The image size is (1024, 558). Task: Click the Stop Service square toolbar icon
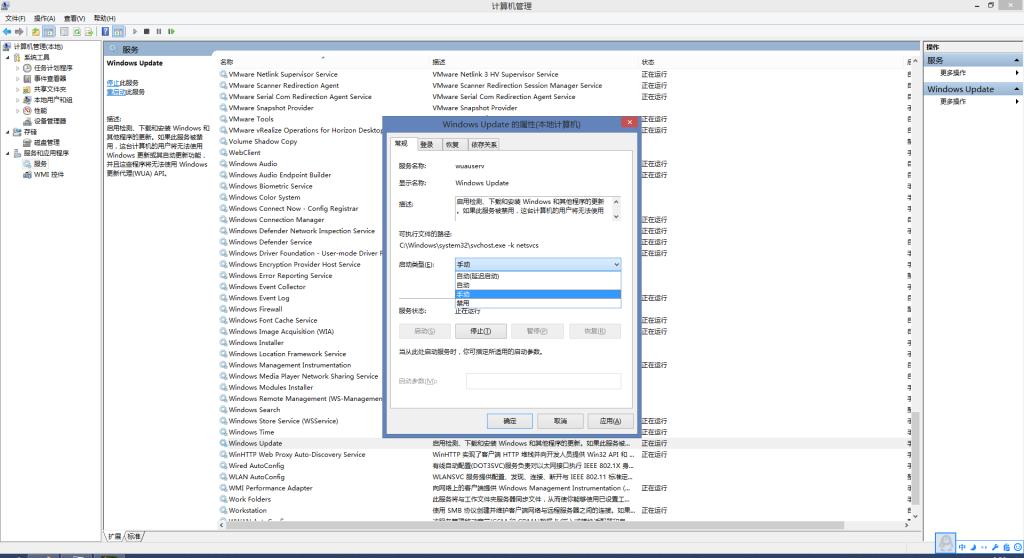click(x=147, y=32)
